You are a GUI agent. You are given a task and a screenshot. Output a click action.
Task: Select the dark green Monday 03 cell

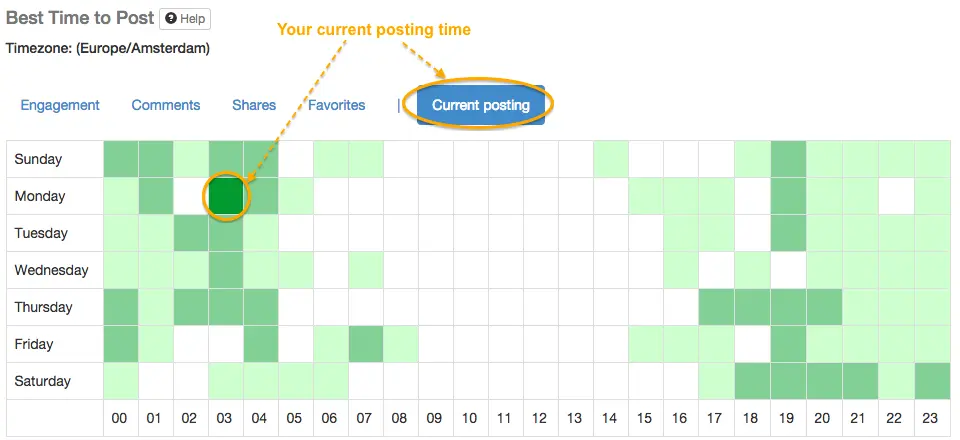(x=226, y=196)
